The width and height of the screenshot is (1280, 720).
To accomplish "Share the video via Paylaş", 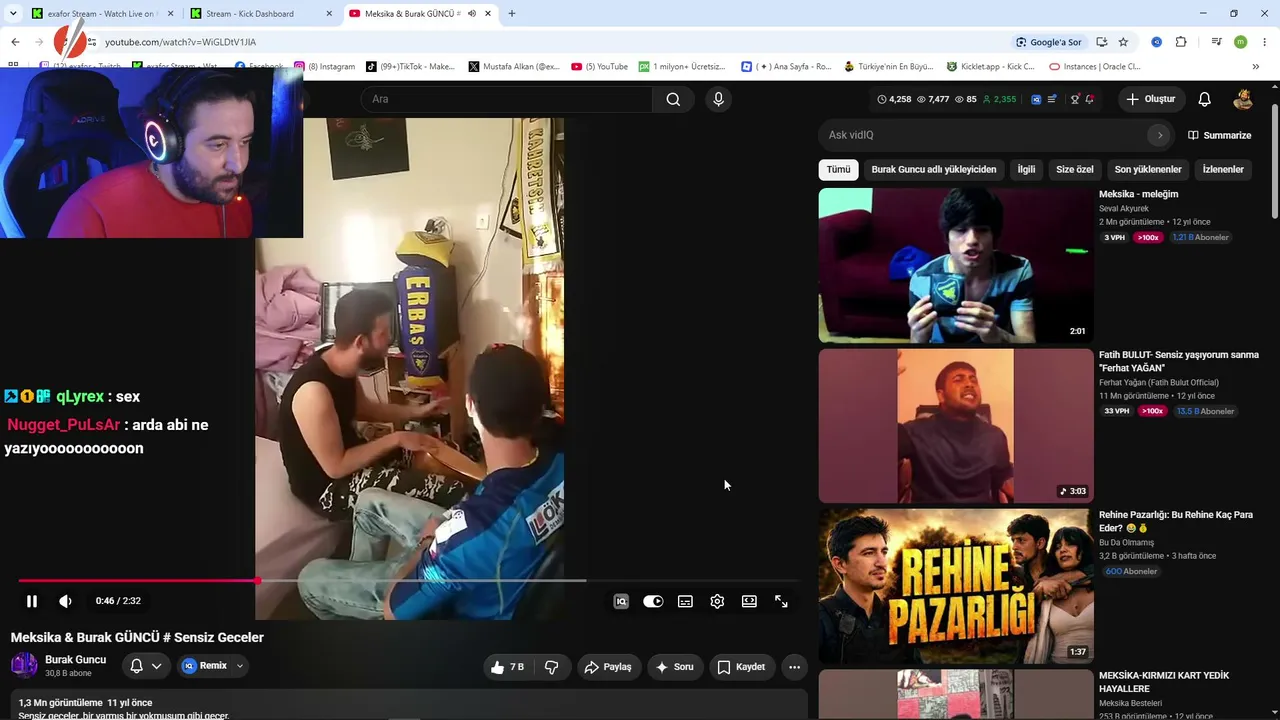I will tap(609, 667).
